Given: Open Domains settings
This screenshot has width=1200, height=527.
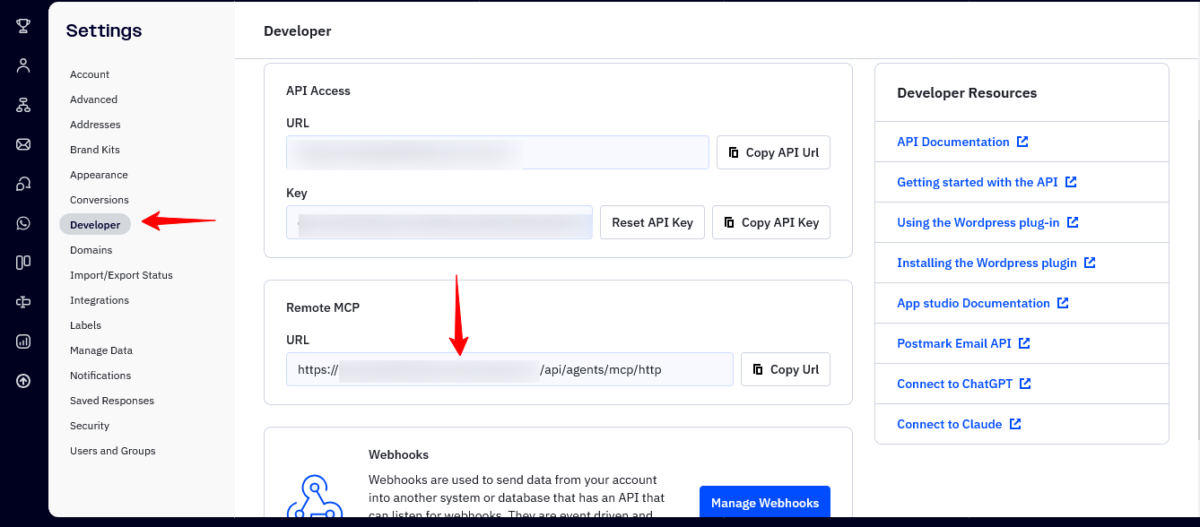Looking at the screenshot, I should point(91,250).
